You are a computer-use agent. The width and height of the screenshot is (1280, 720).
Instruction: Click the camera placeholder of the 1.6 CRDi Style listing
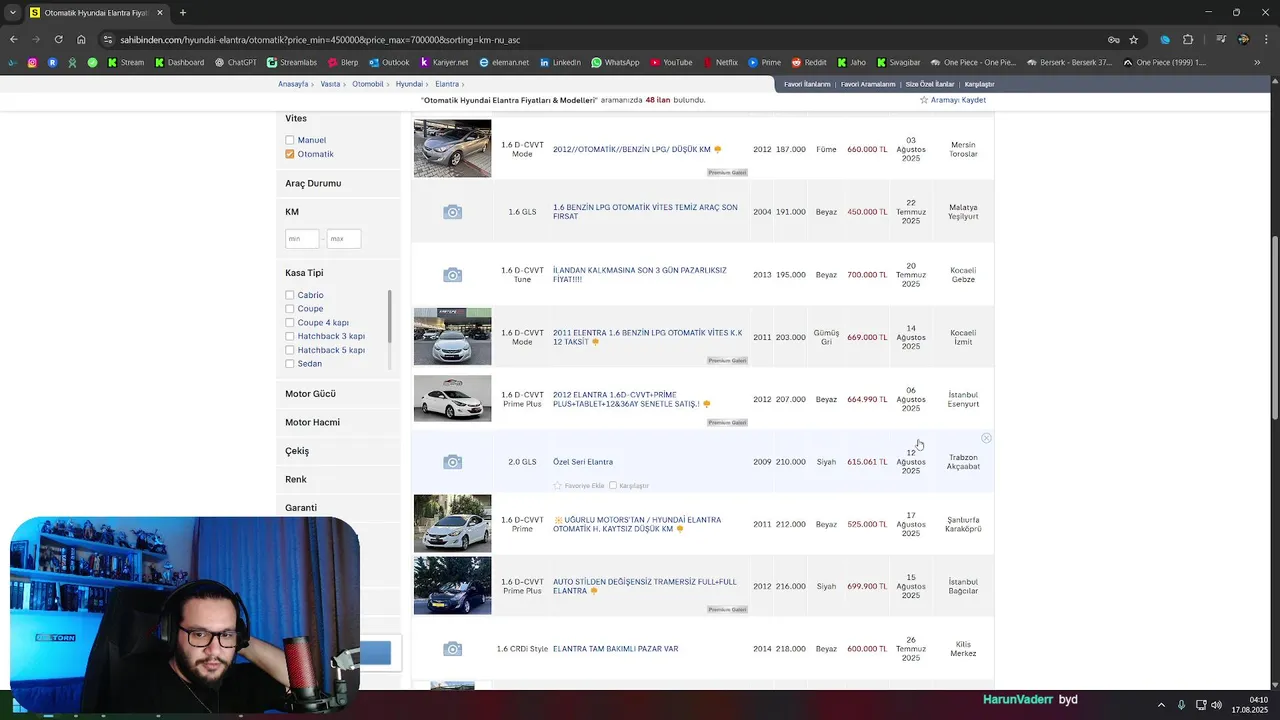[453, 649]
